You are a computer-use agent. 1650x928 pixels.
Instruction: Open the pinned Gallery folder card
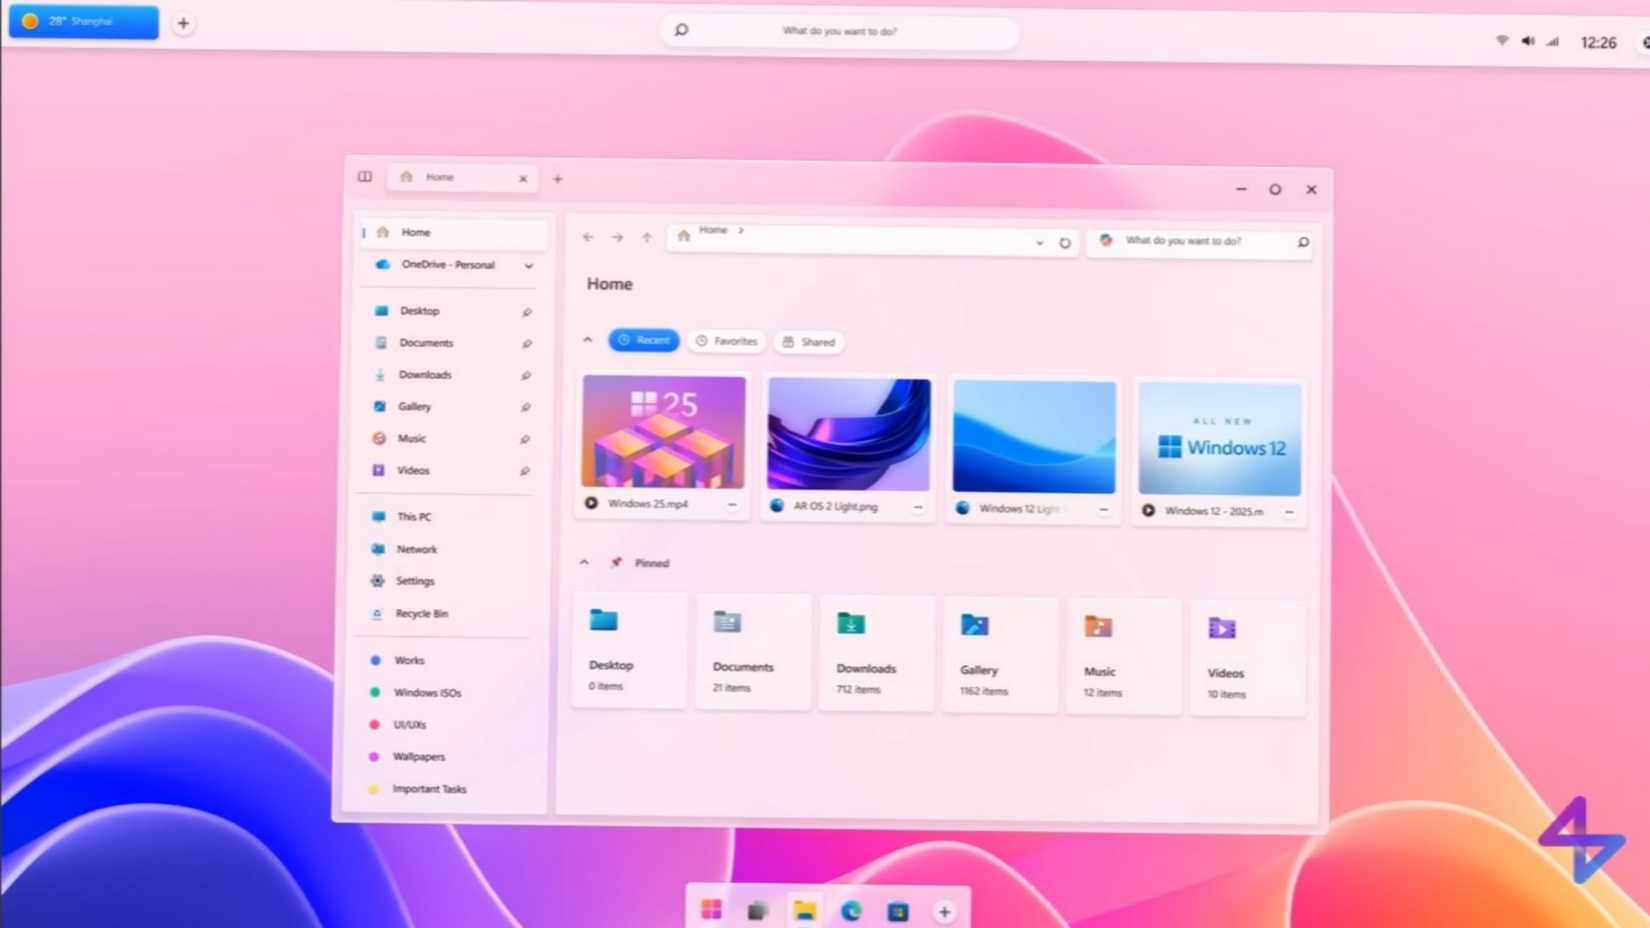pyautogui.click(x=1000, y=655)
